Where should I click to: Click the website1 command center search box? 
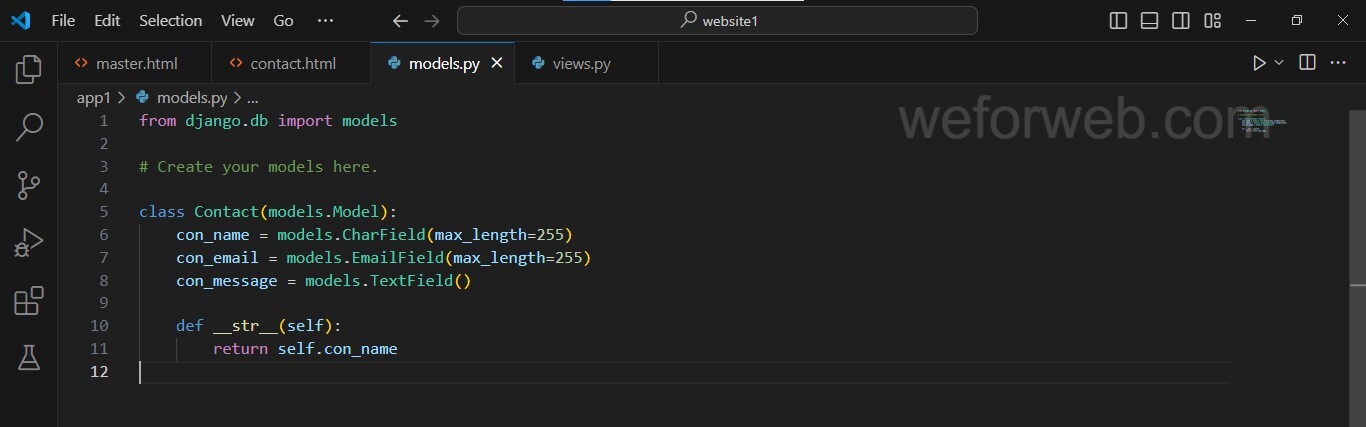pyautogui.click(x=717, y=20)
